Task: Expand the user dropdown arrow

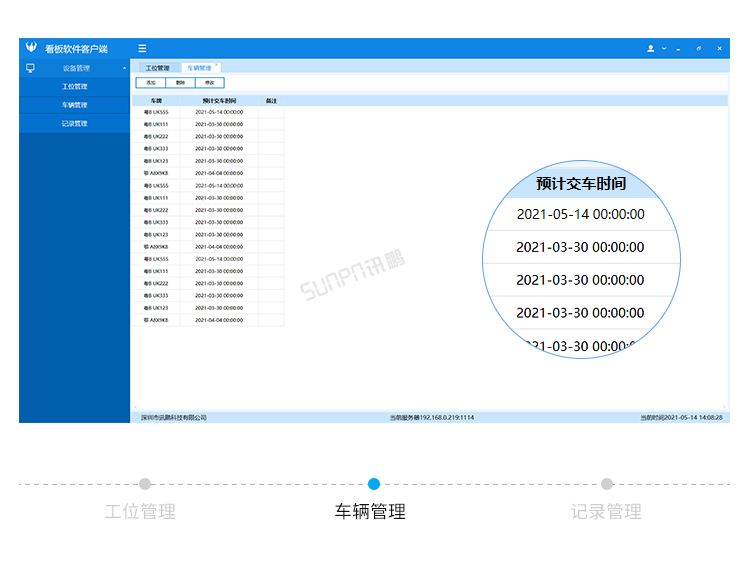Action: [x=664, y=48]
